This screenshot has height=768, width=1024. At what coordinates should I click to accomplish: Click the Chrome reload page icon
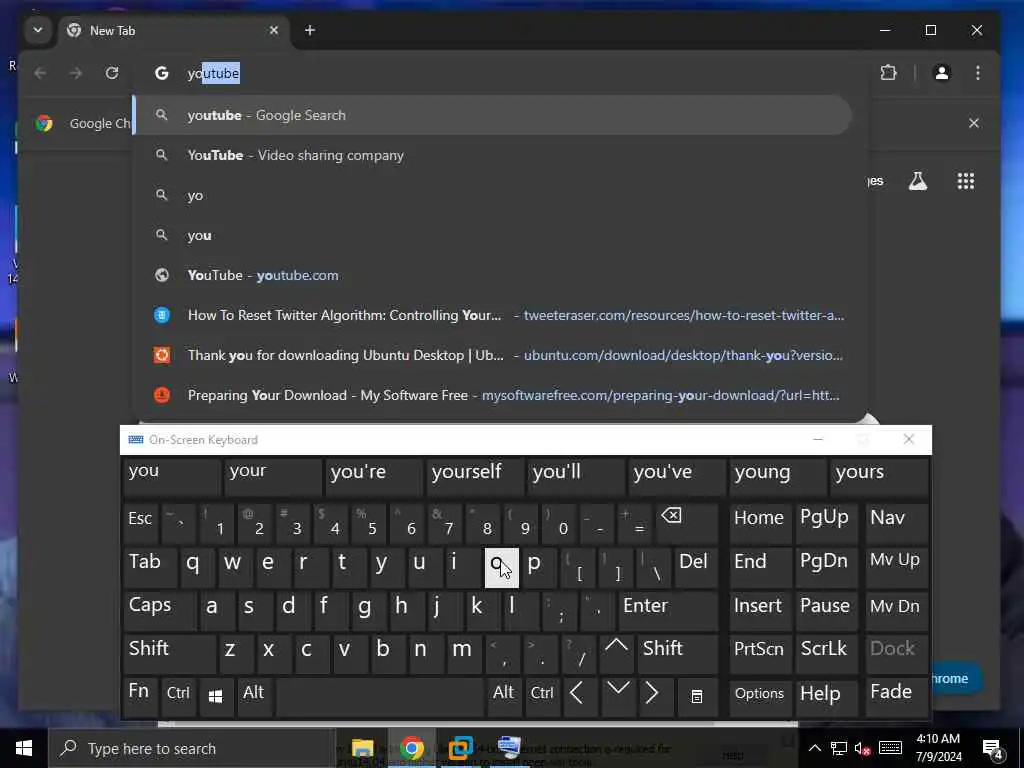click(112, 73)
